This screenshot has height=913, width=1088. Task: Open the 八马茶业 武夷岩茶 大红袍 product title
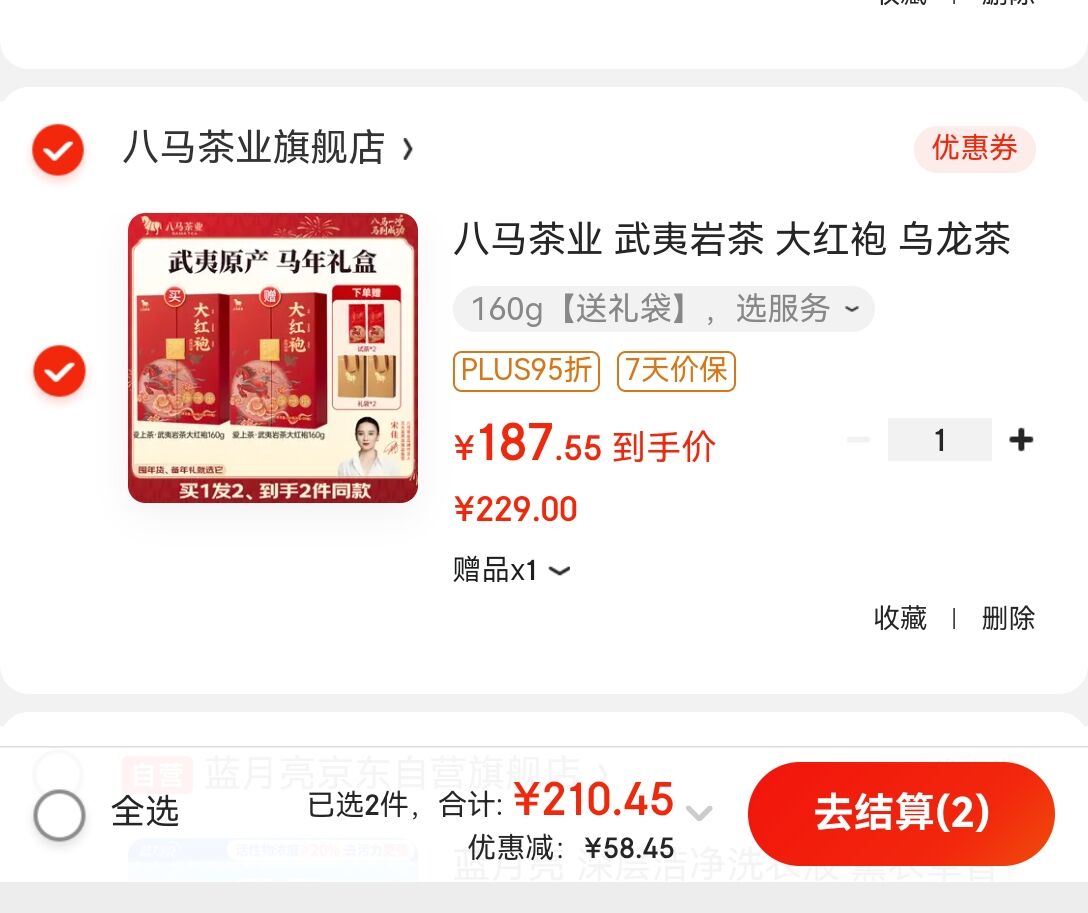point(732,239)
